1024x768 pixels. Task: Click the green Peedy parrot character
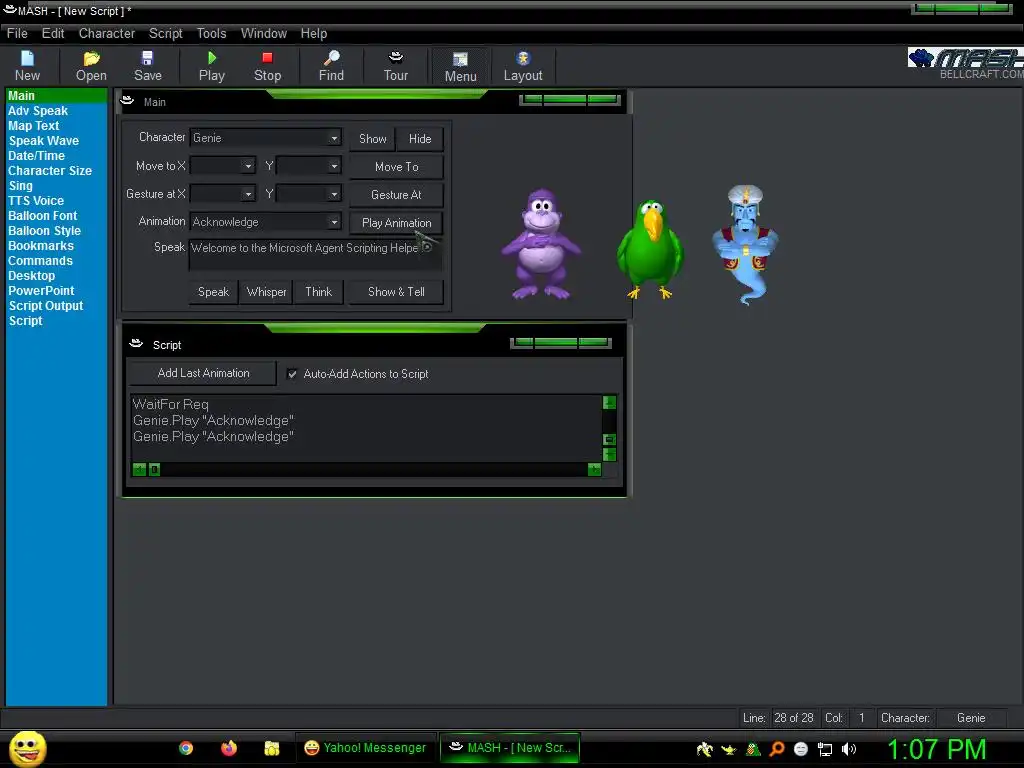[x=650, y=249]
